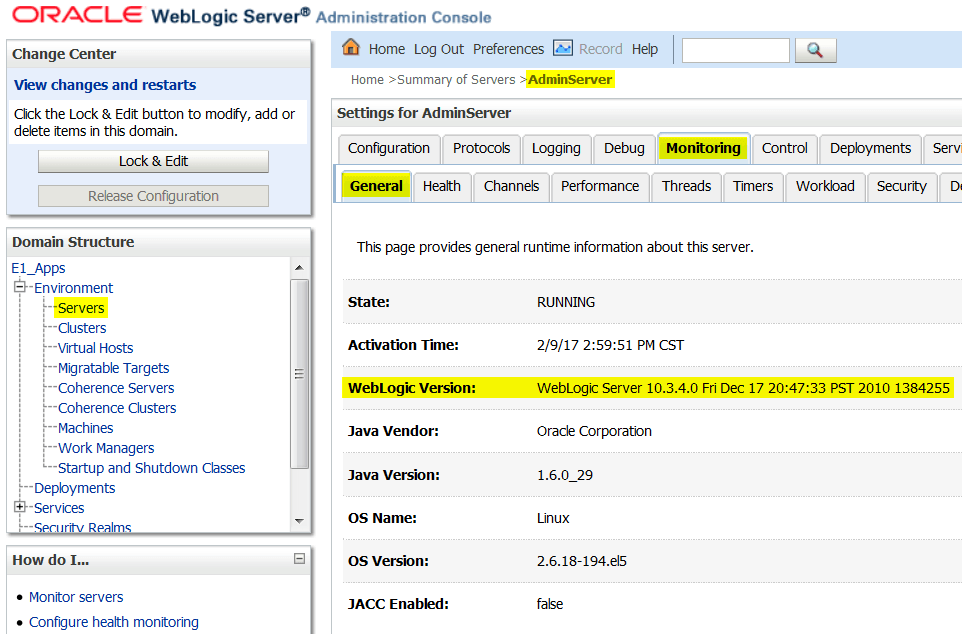Switch to the Health subtab
962x634 pixels.
(x=442, y=187)
